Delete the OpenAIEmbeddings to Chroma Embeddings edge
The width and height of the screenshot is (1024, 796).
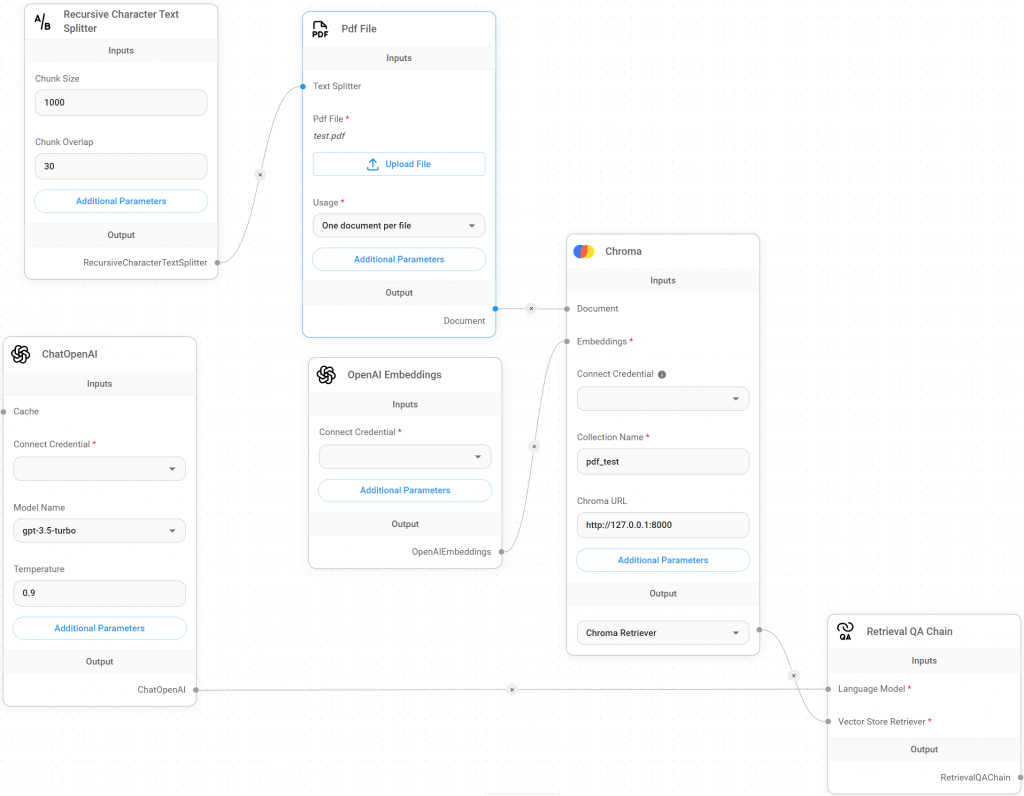[x=534, y=447]
